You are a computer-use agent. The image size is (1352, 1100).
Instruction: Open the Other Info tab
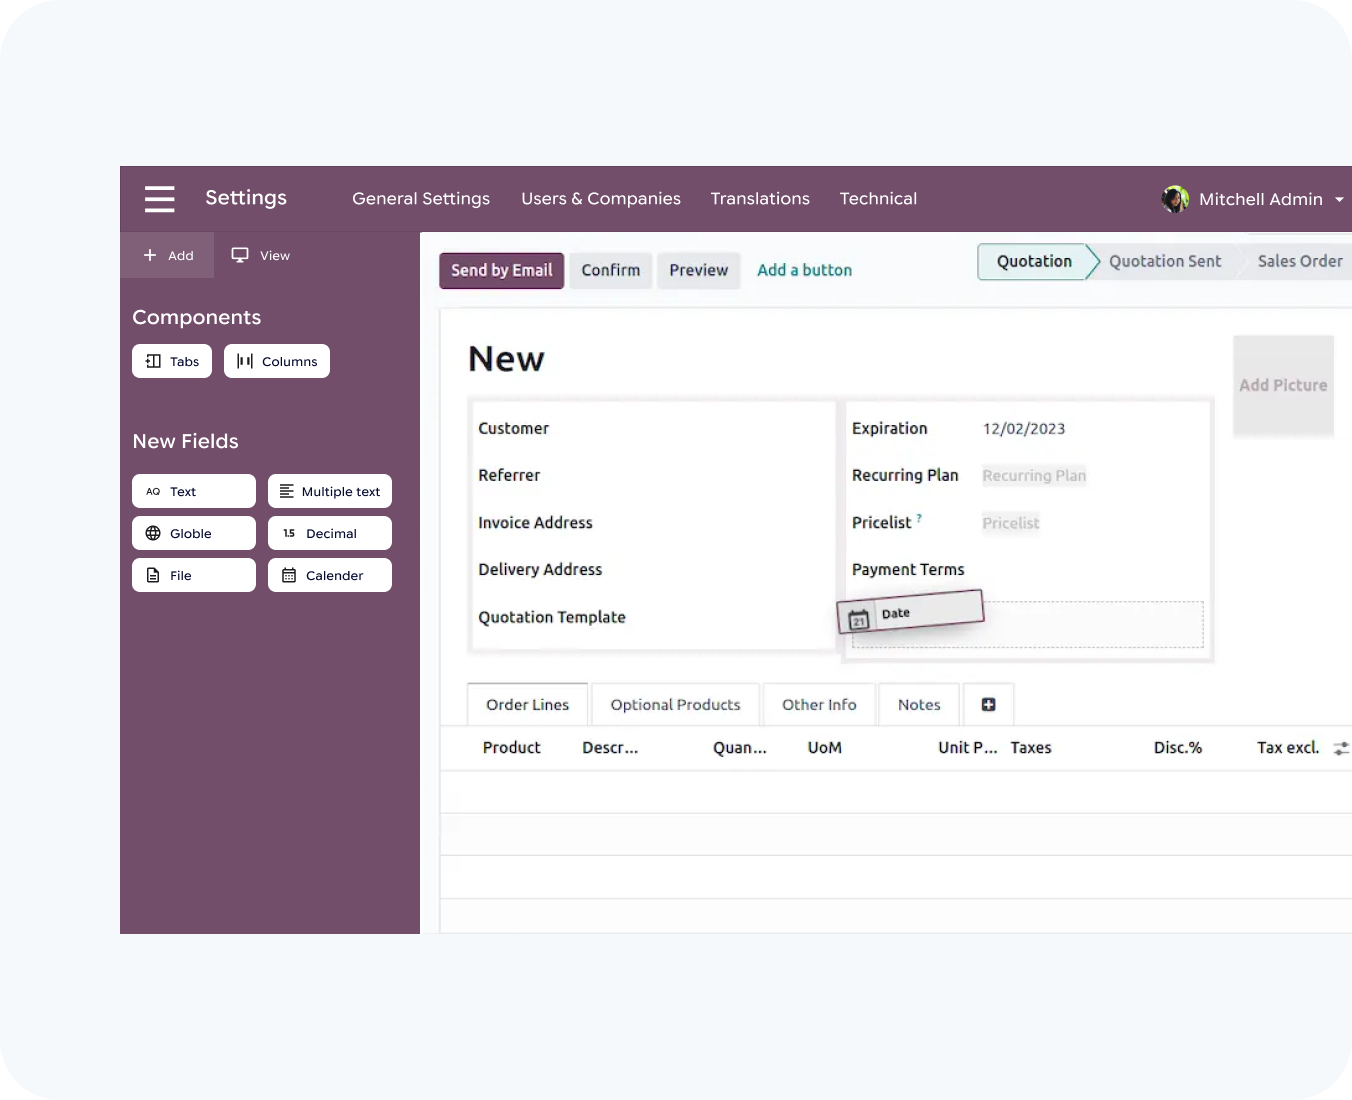click(x=819, y=704)
